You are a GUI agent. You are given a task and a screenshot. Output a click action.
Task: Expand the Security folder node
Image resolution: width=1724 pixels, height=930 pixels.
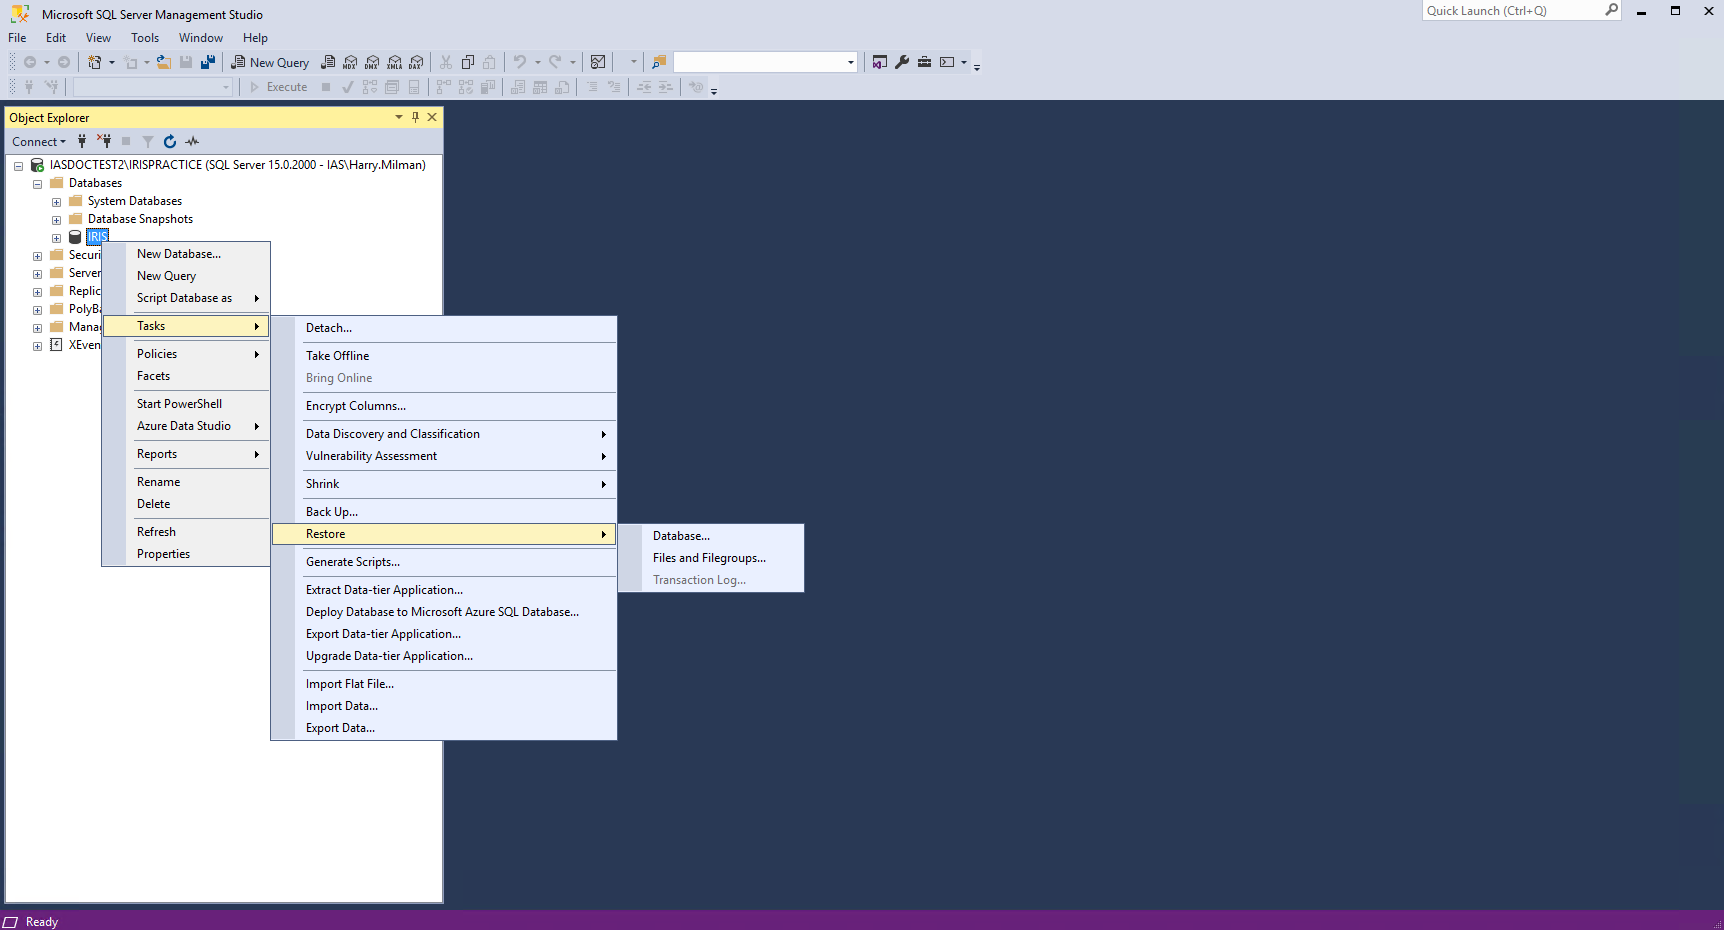coord(37,256)
